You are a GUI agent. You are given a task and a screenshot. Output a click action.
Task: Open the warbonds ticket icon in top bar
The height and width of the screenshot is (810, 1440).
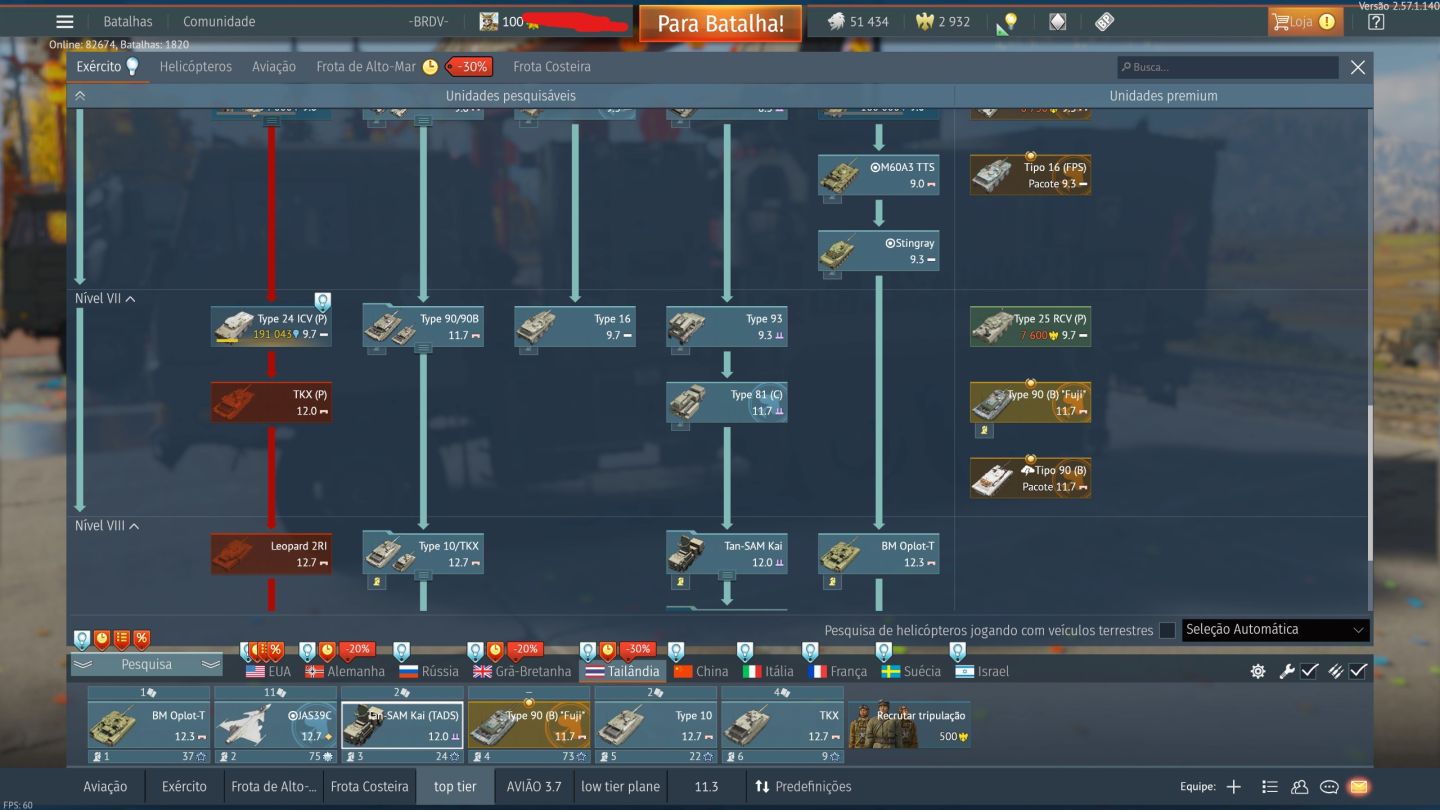(1104, 22)
